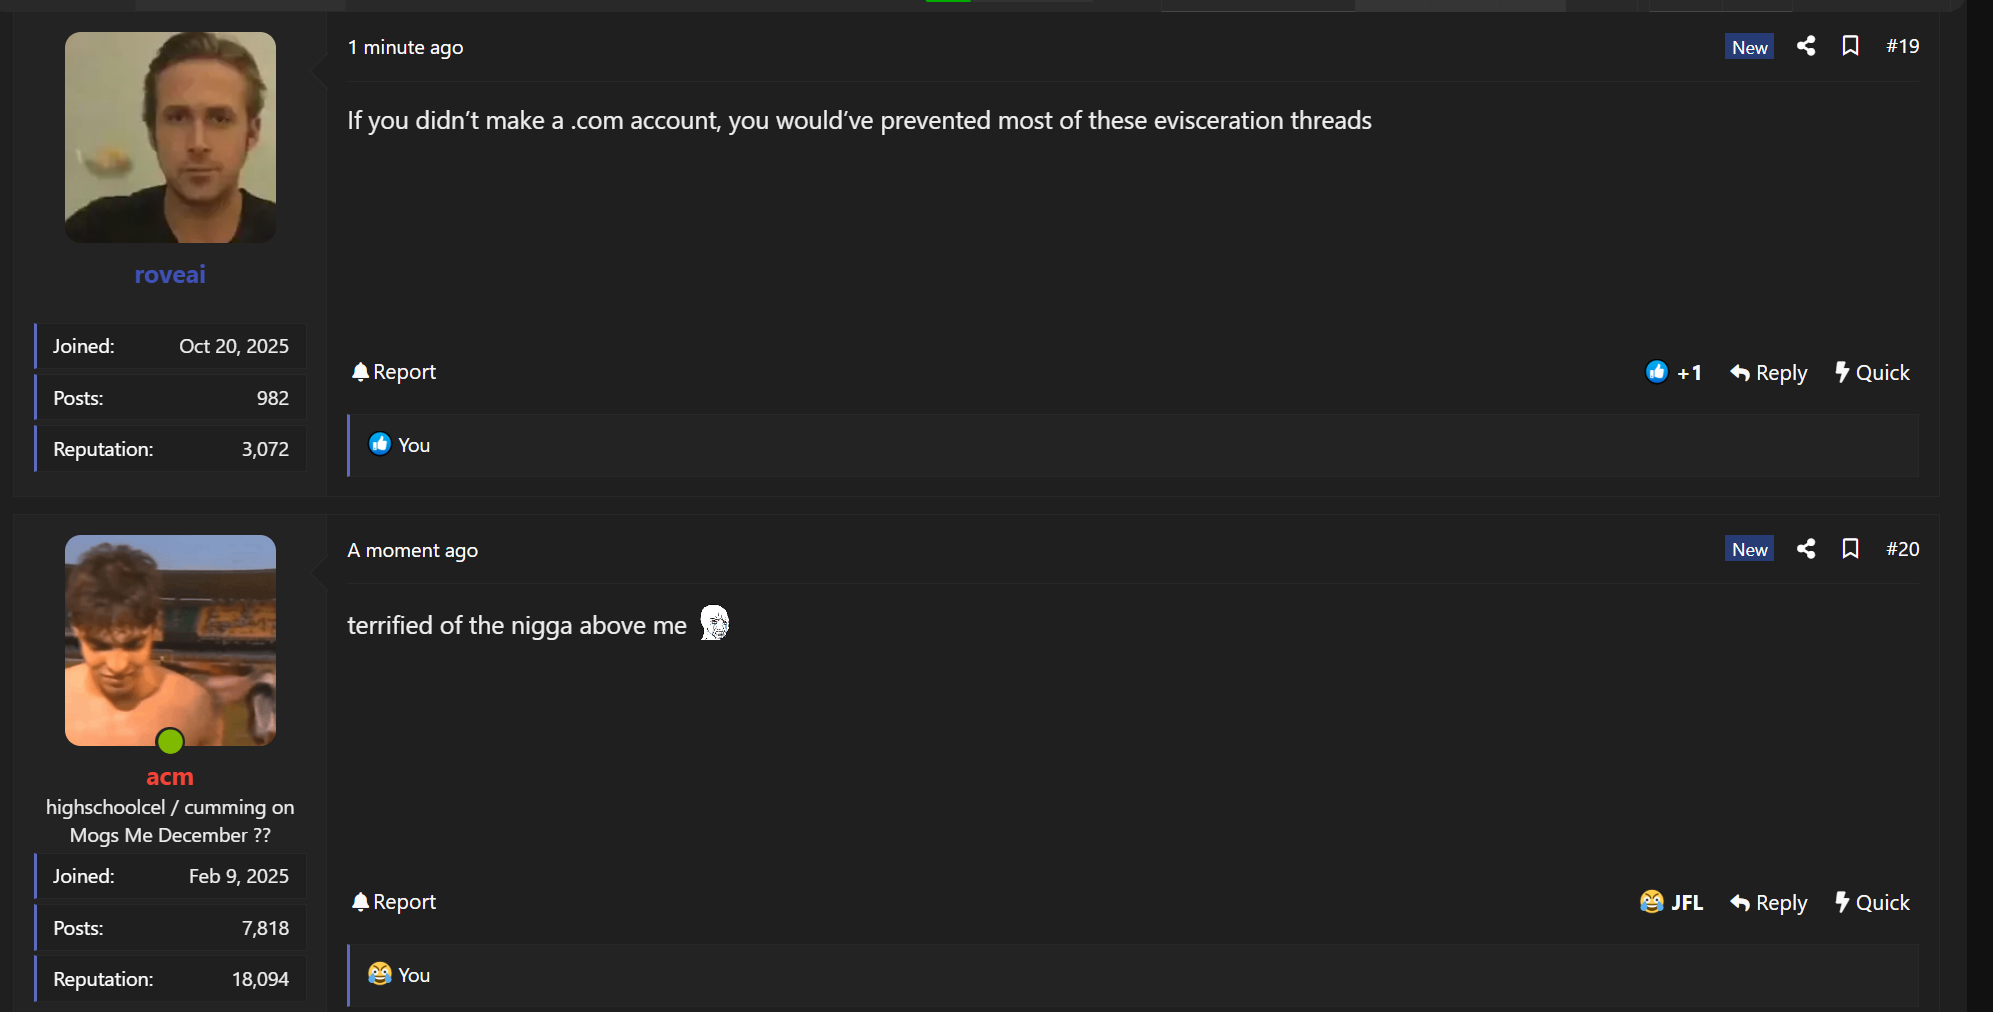
Task: Report acm's post #20
Action: (394, 902)
